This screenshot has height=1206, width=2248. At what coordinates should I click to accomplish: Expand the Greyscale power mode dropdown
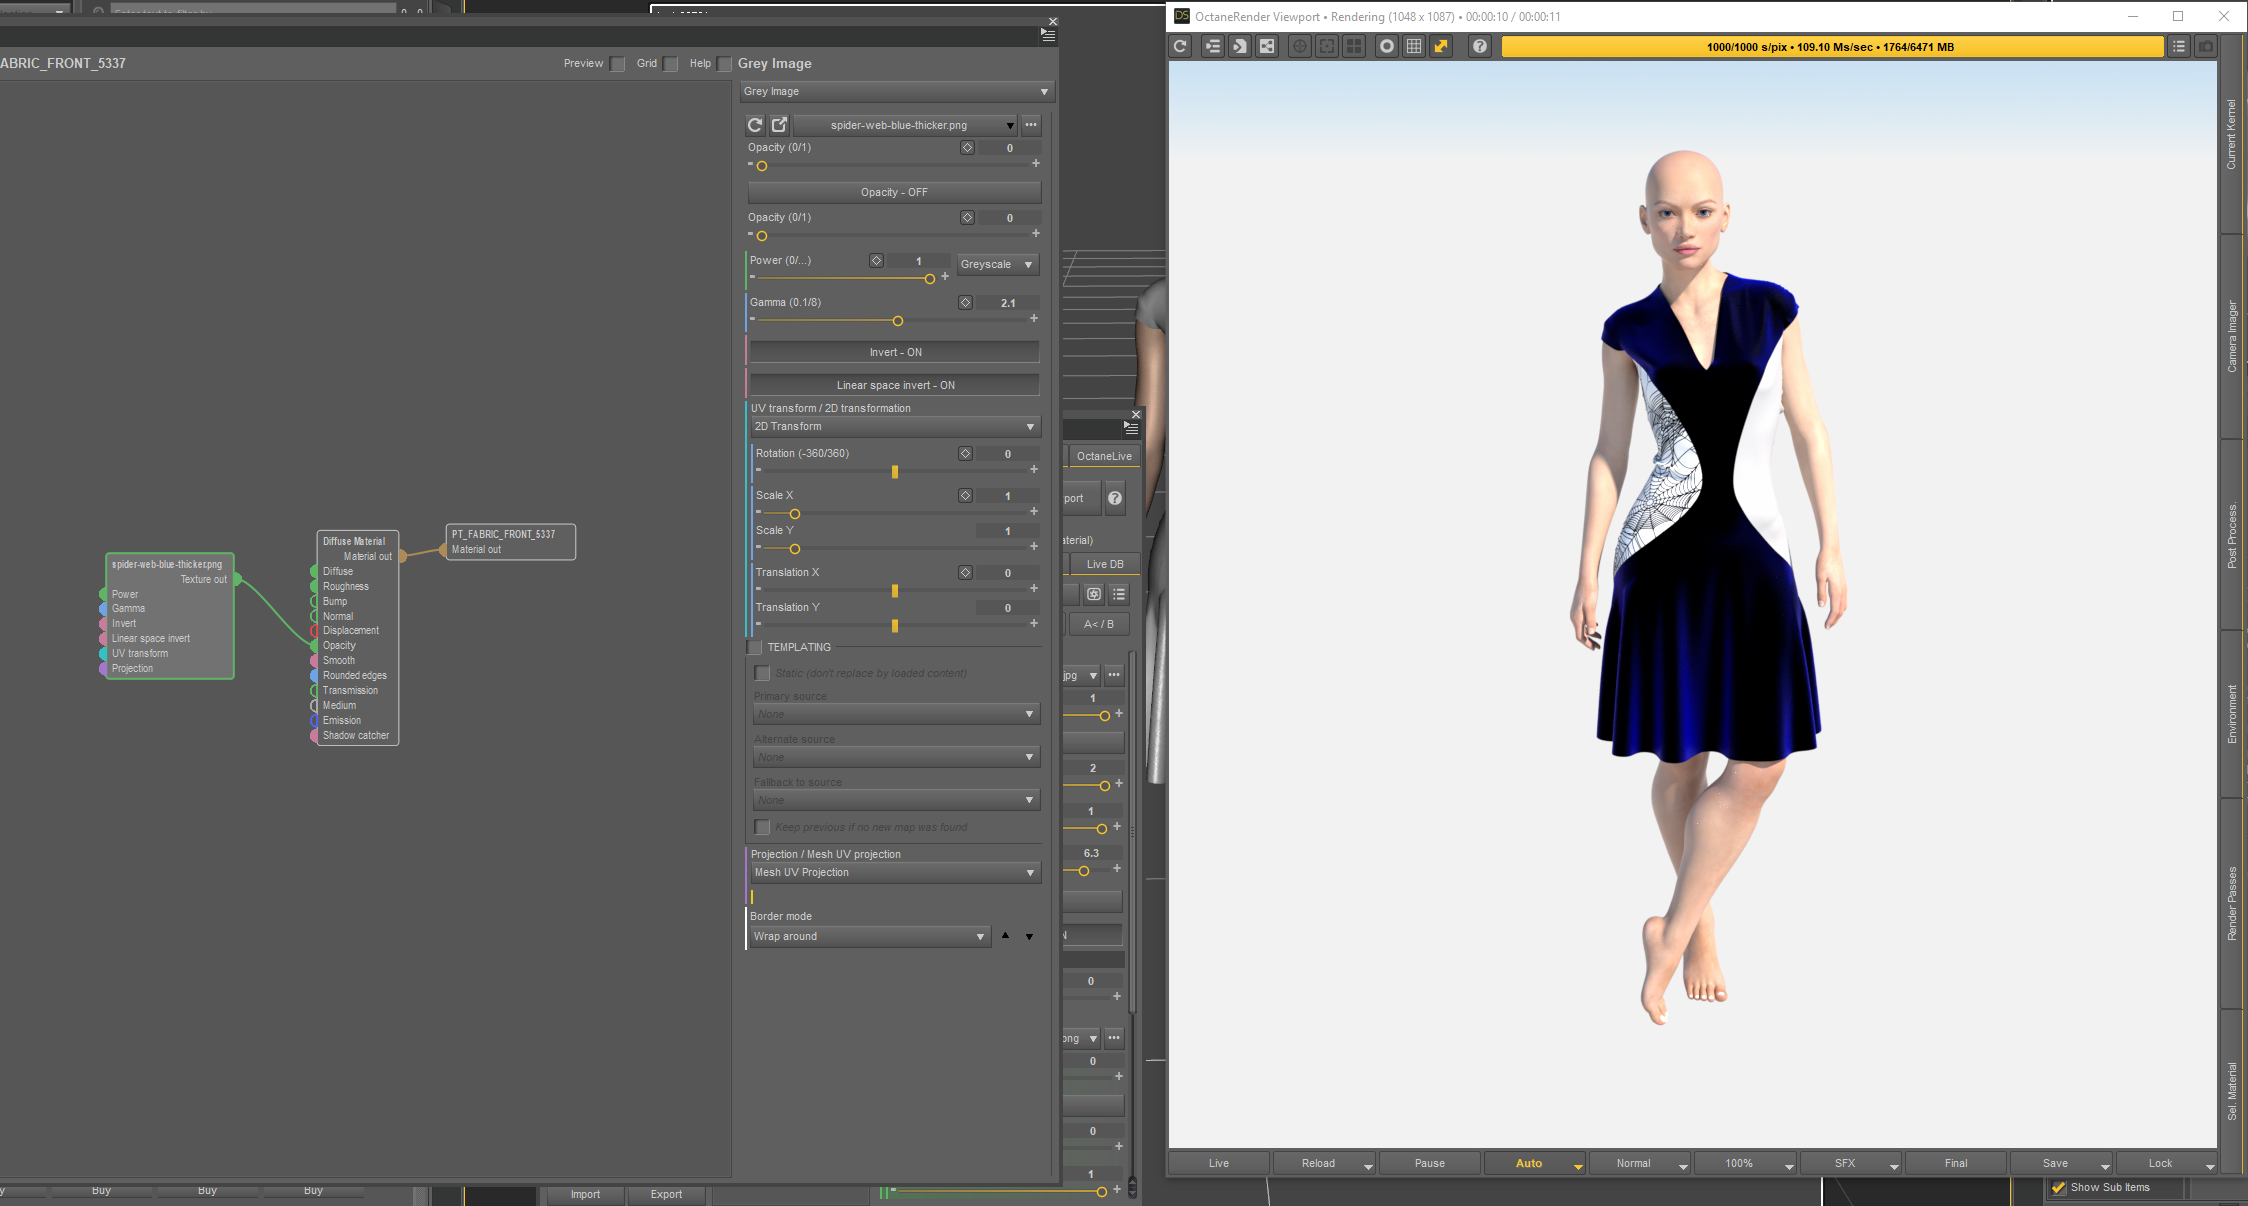997,265
